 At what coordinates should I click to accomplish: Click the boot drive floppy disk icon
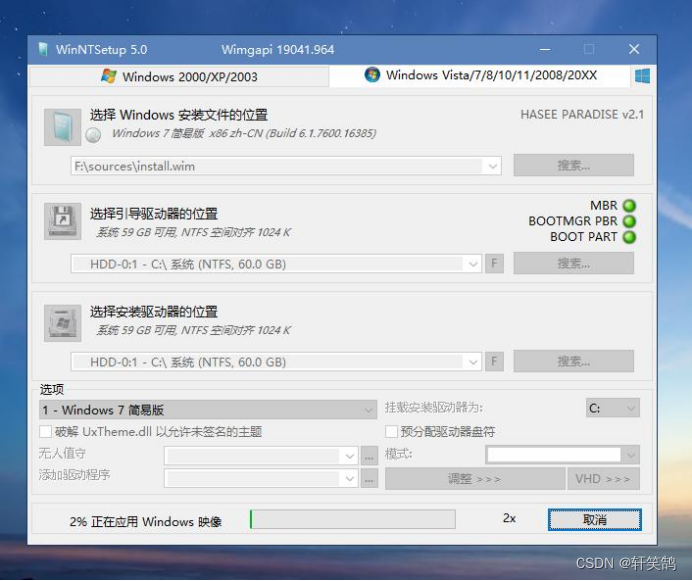point(62,221)
